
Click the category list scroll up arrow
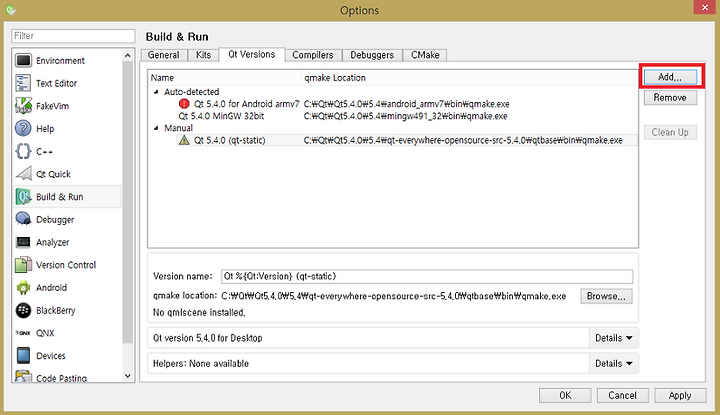[128, 56]
